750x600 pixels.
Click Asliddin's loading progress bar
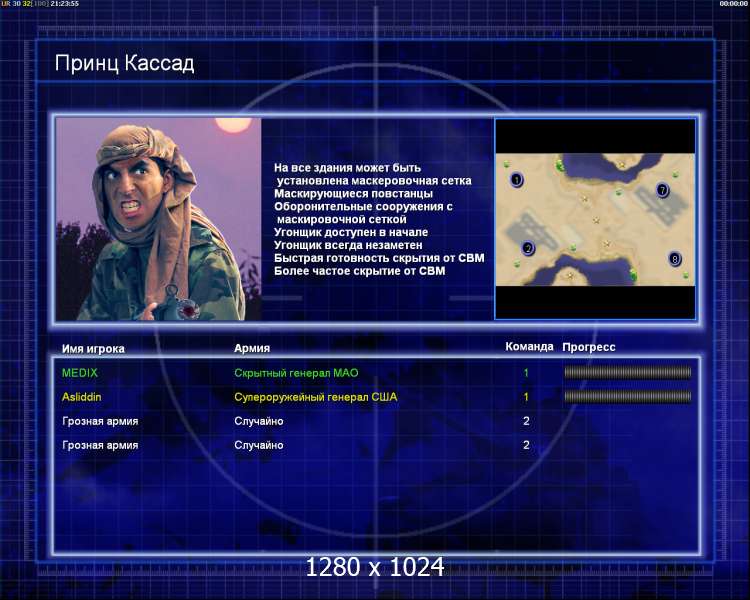click(627, 397)
